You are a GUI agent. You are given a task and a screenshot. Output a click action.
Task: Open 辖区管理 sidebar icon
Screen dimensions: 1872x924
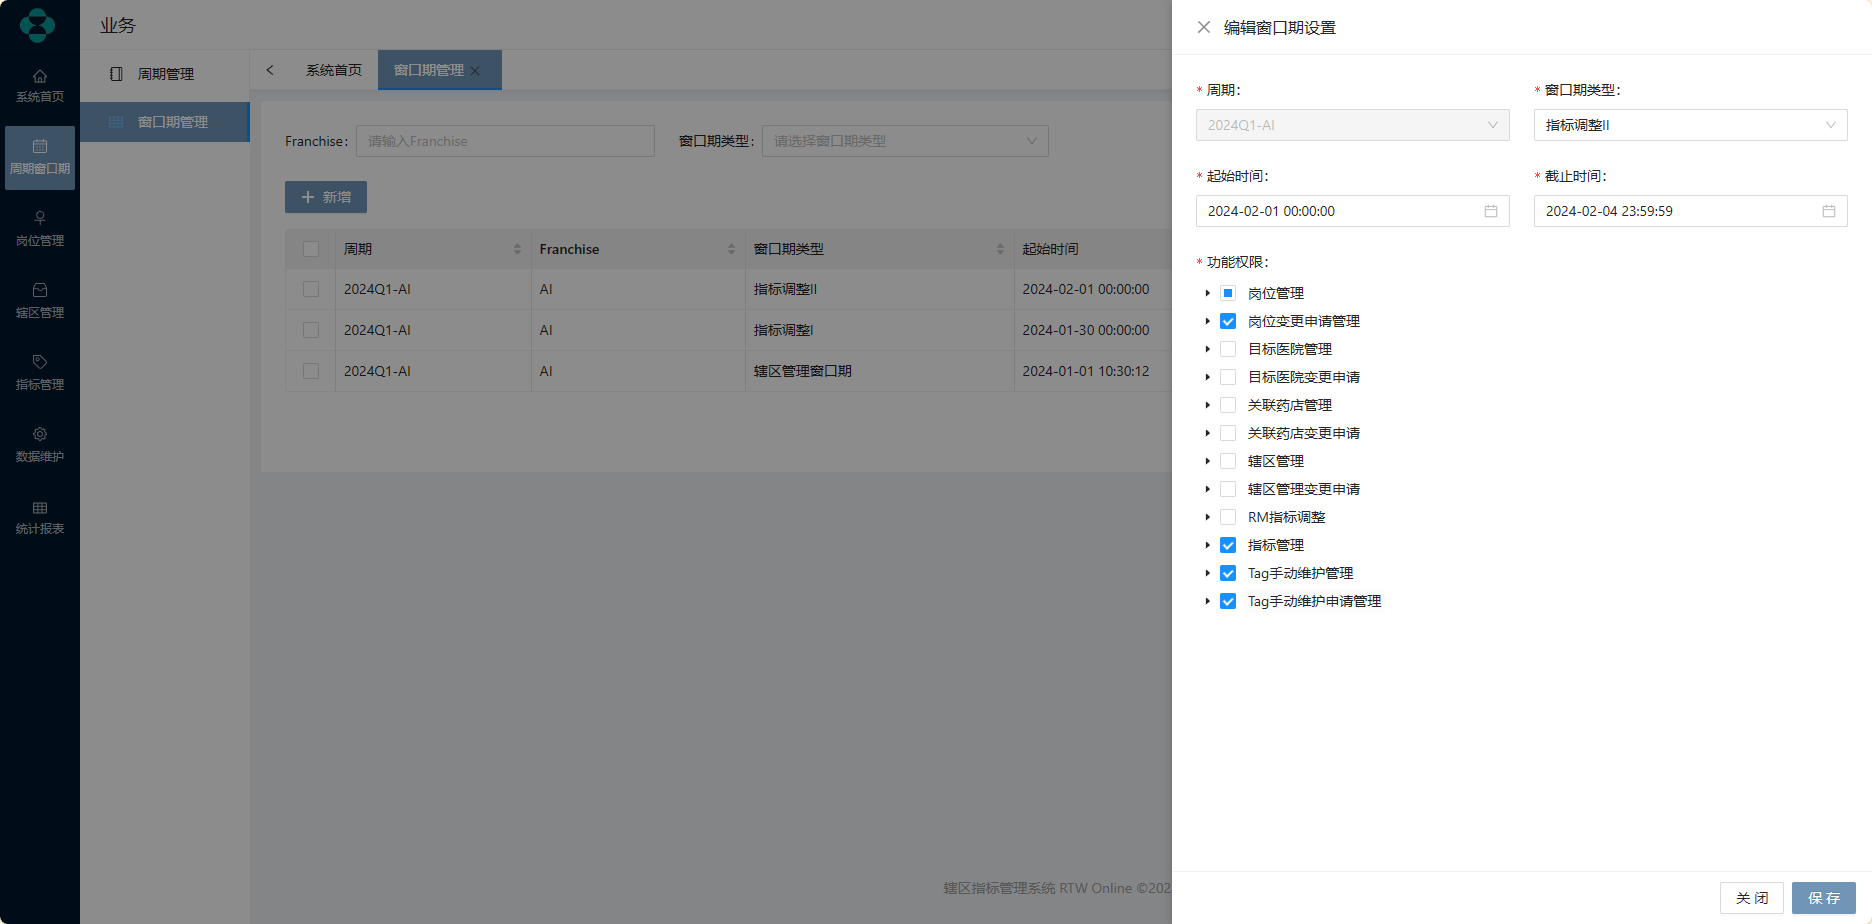pyautogui.click(x=40, y=290)
